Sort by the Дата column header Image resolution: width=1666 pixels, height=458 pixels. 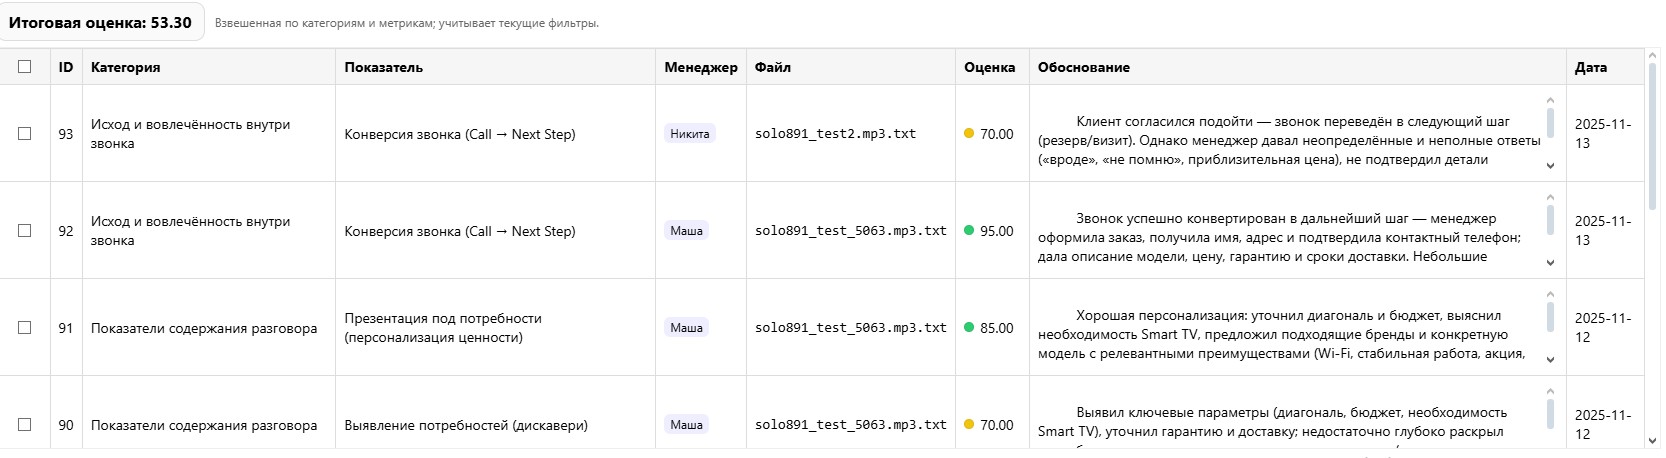(x=1590, y=67)
